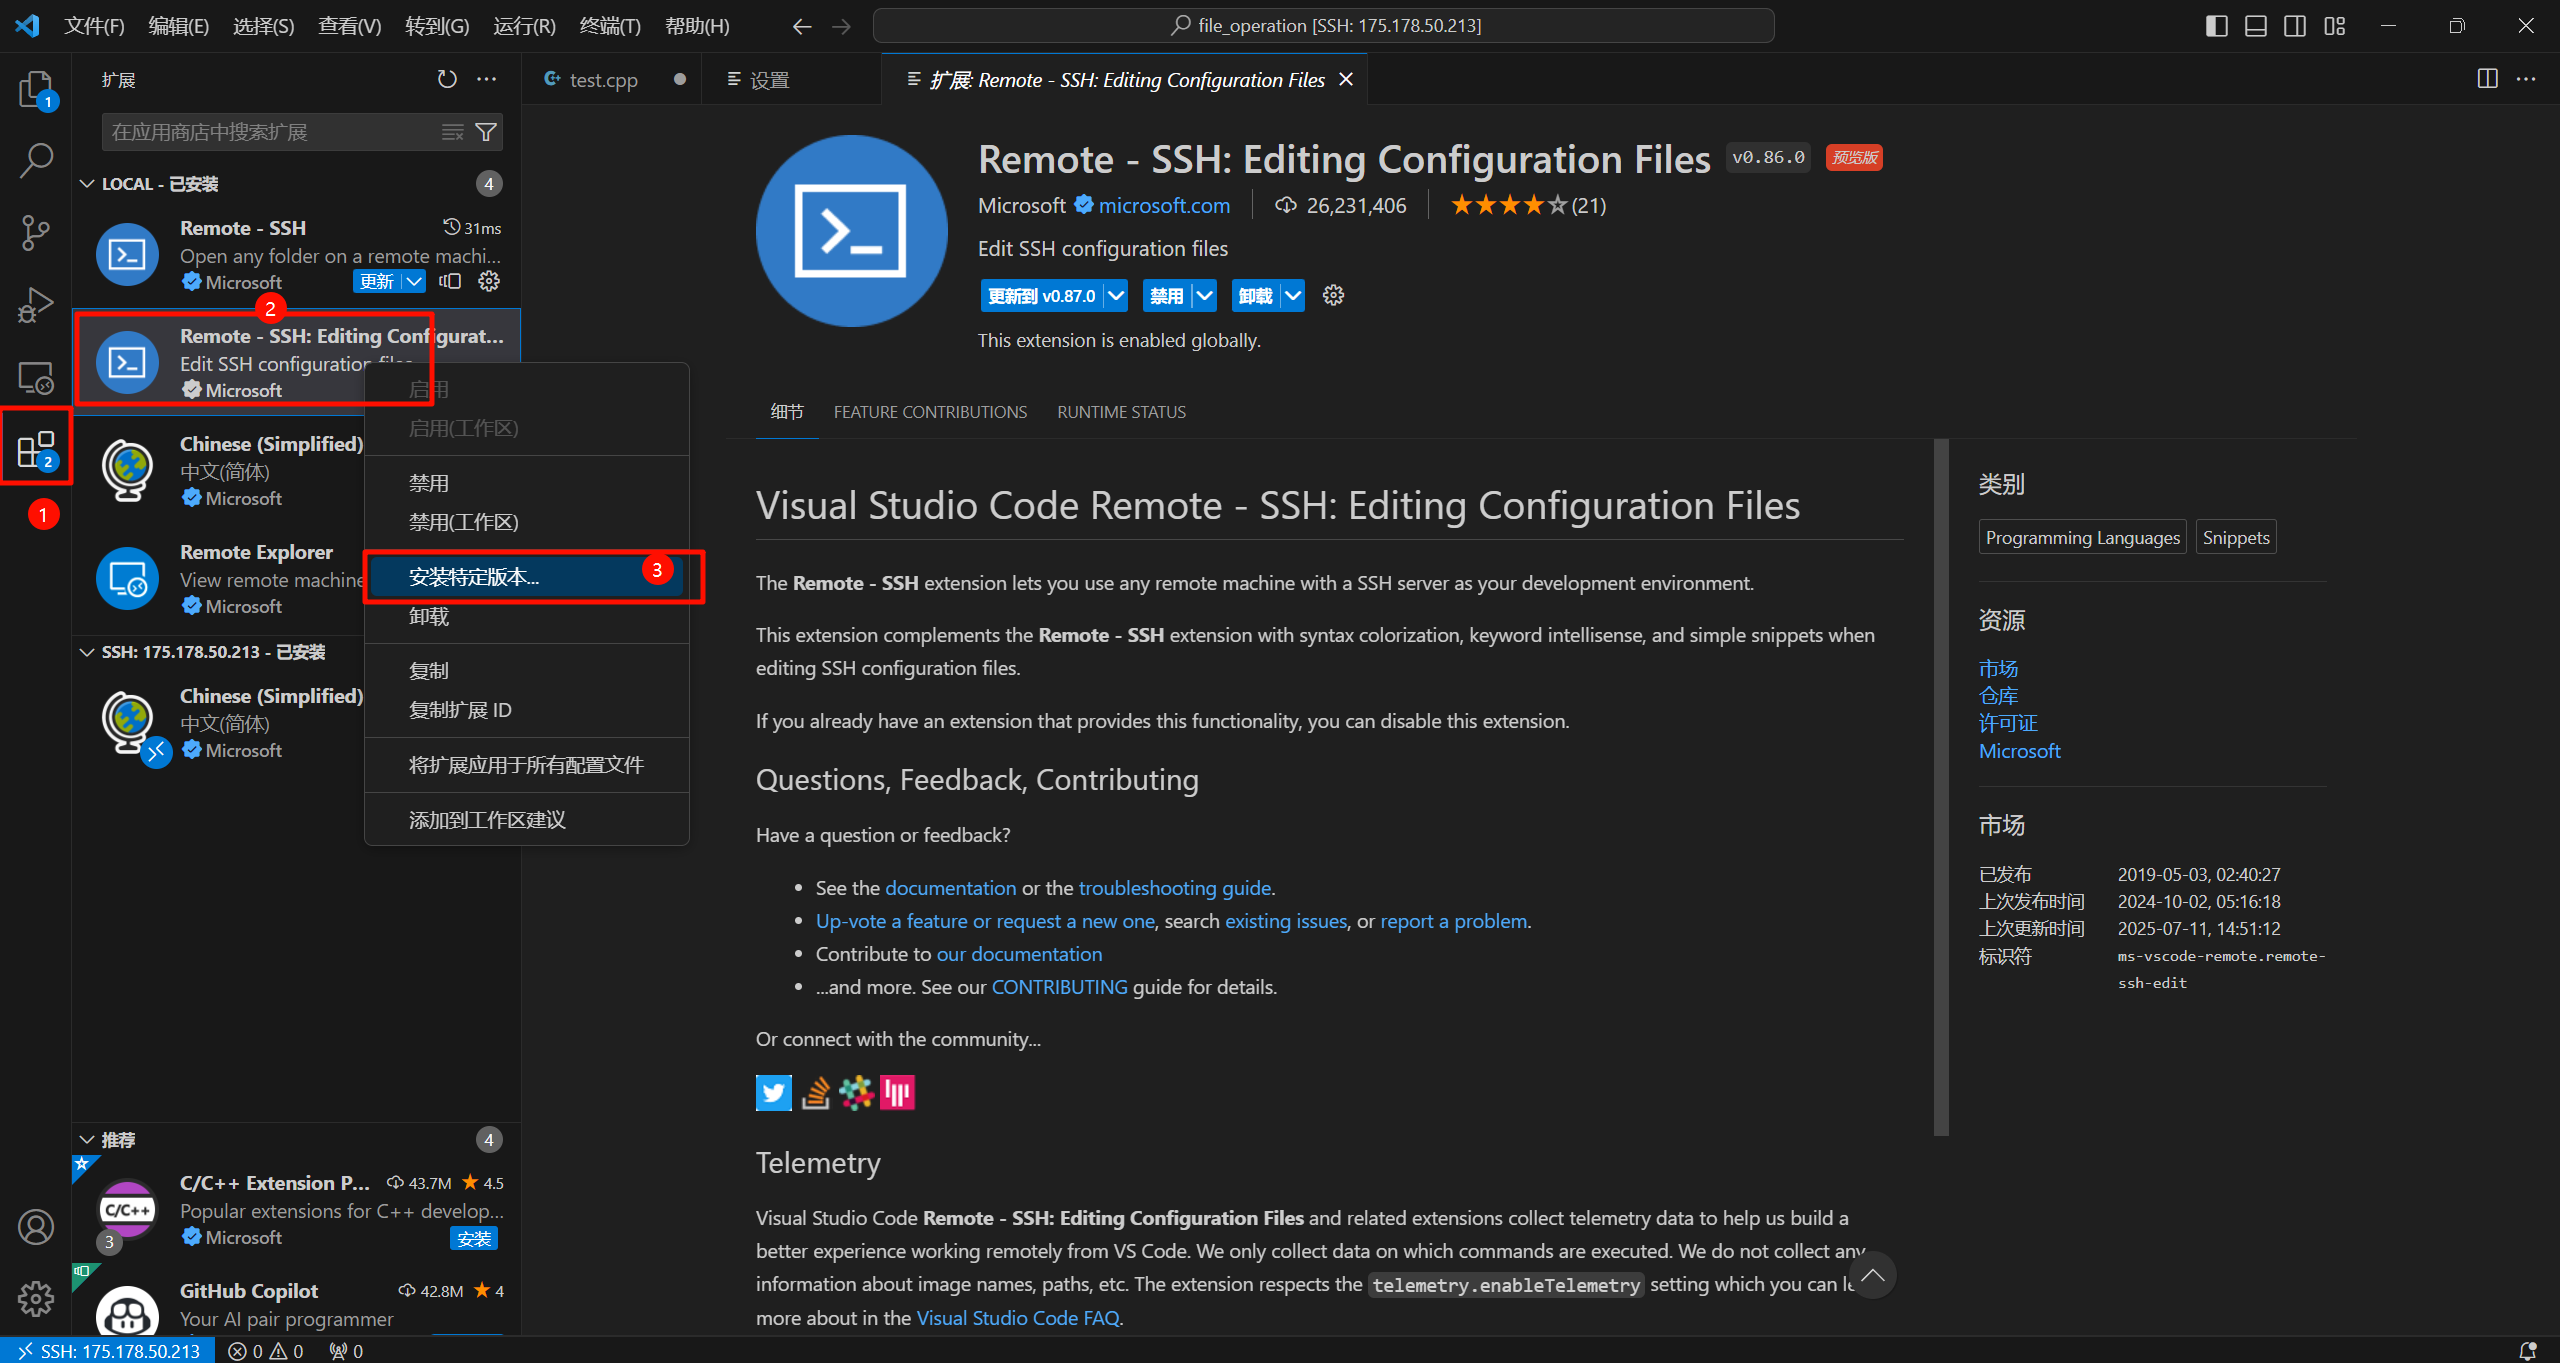Image resolution: width=2560 pixels, height=1363 pixels.
Task: Go back in navigation history
Action: tap(802, 26)
